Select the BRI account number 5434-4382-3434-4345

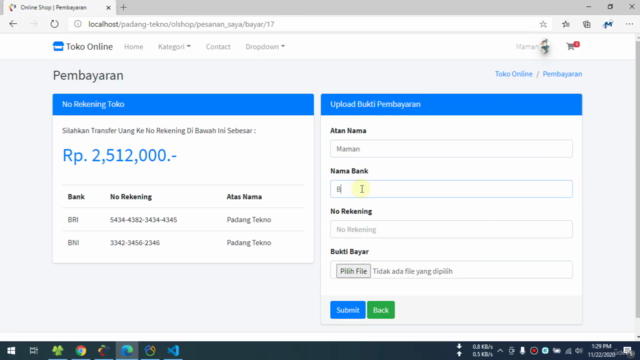click(143, 220)
